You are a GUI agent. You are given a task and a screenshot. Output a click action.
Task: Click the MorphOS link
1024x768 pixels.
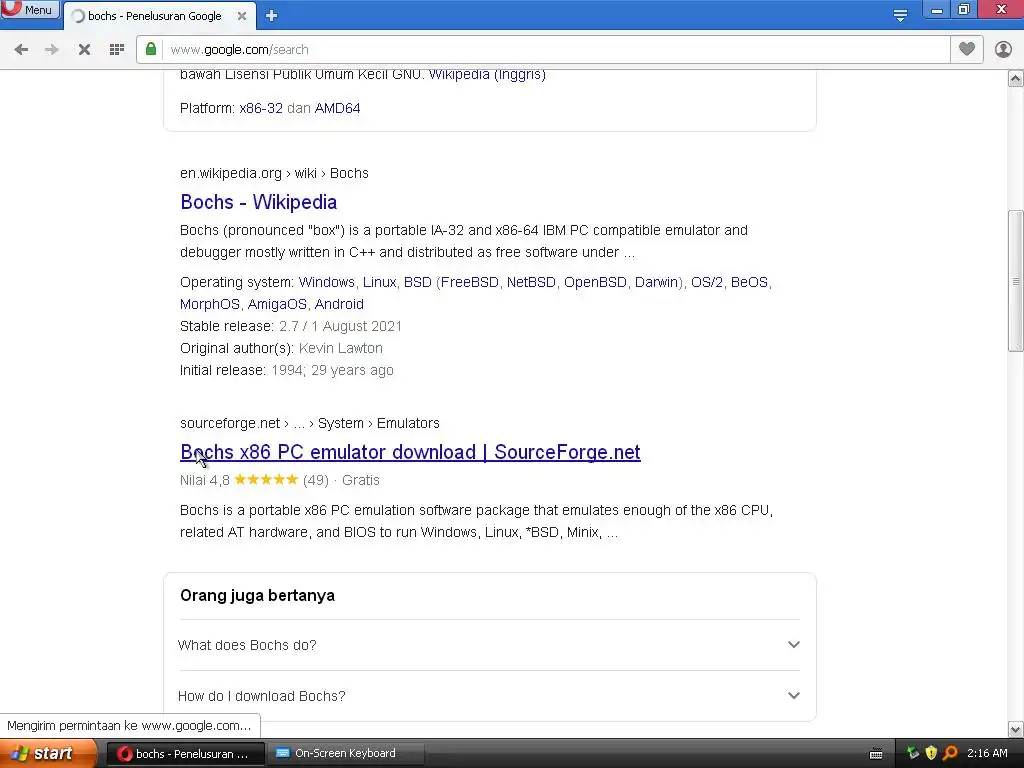(x=210, y=304)
